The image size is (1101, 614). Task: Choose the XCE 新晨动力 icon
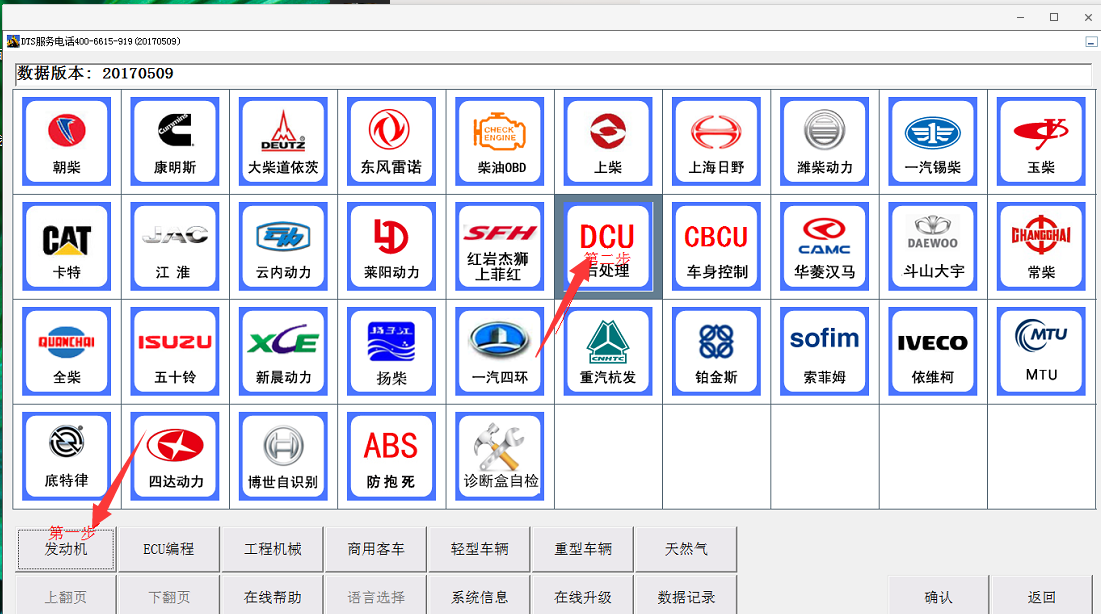[x=283, y=351]
